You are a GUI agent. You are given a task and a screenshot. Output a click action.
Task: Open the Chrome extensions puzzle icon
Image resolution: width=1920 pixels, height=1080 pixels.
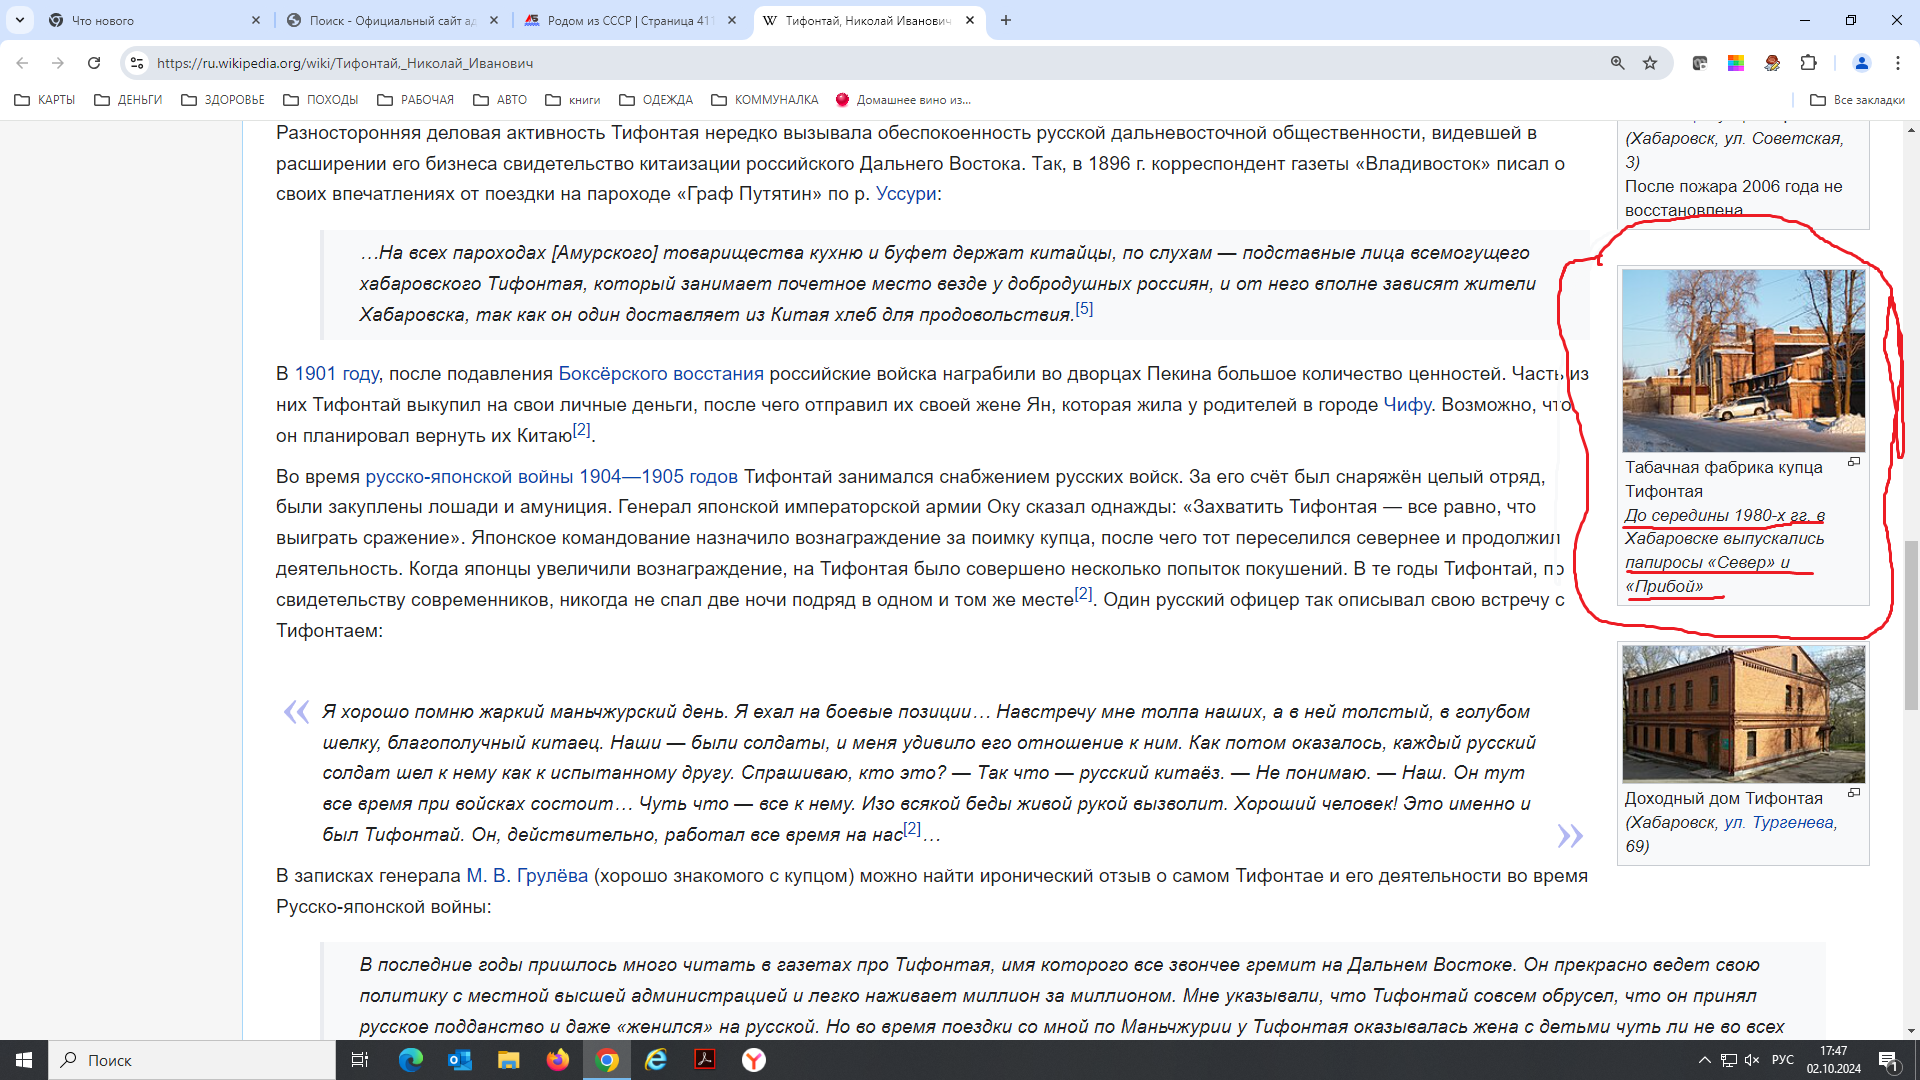(1808, 63)
